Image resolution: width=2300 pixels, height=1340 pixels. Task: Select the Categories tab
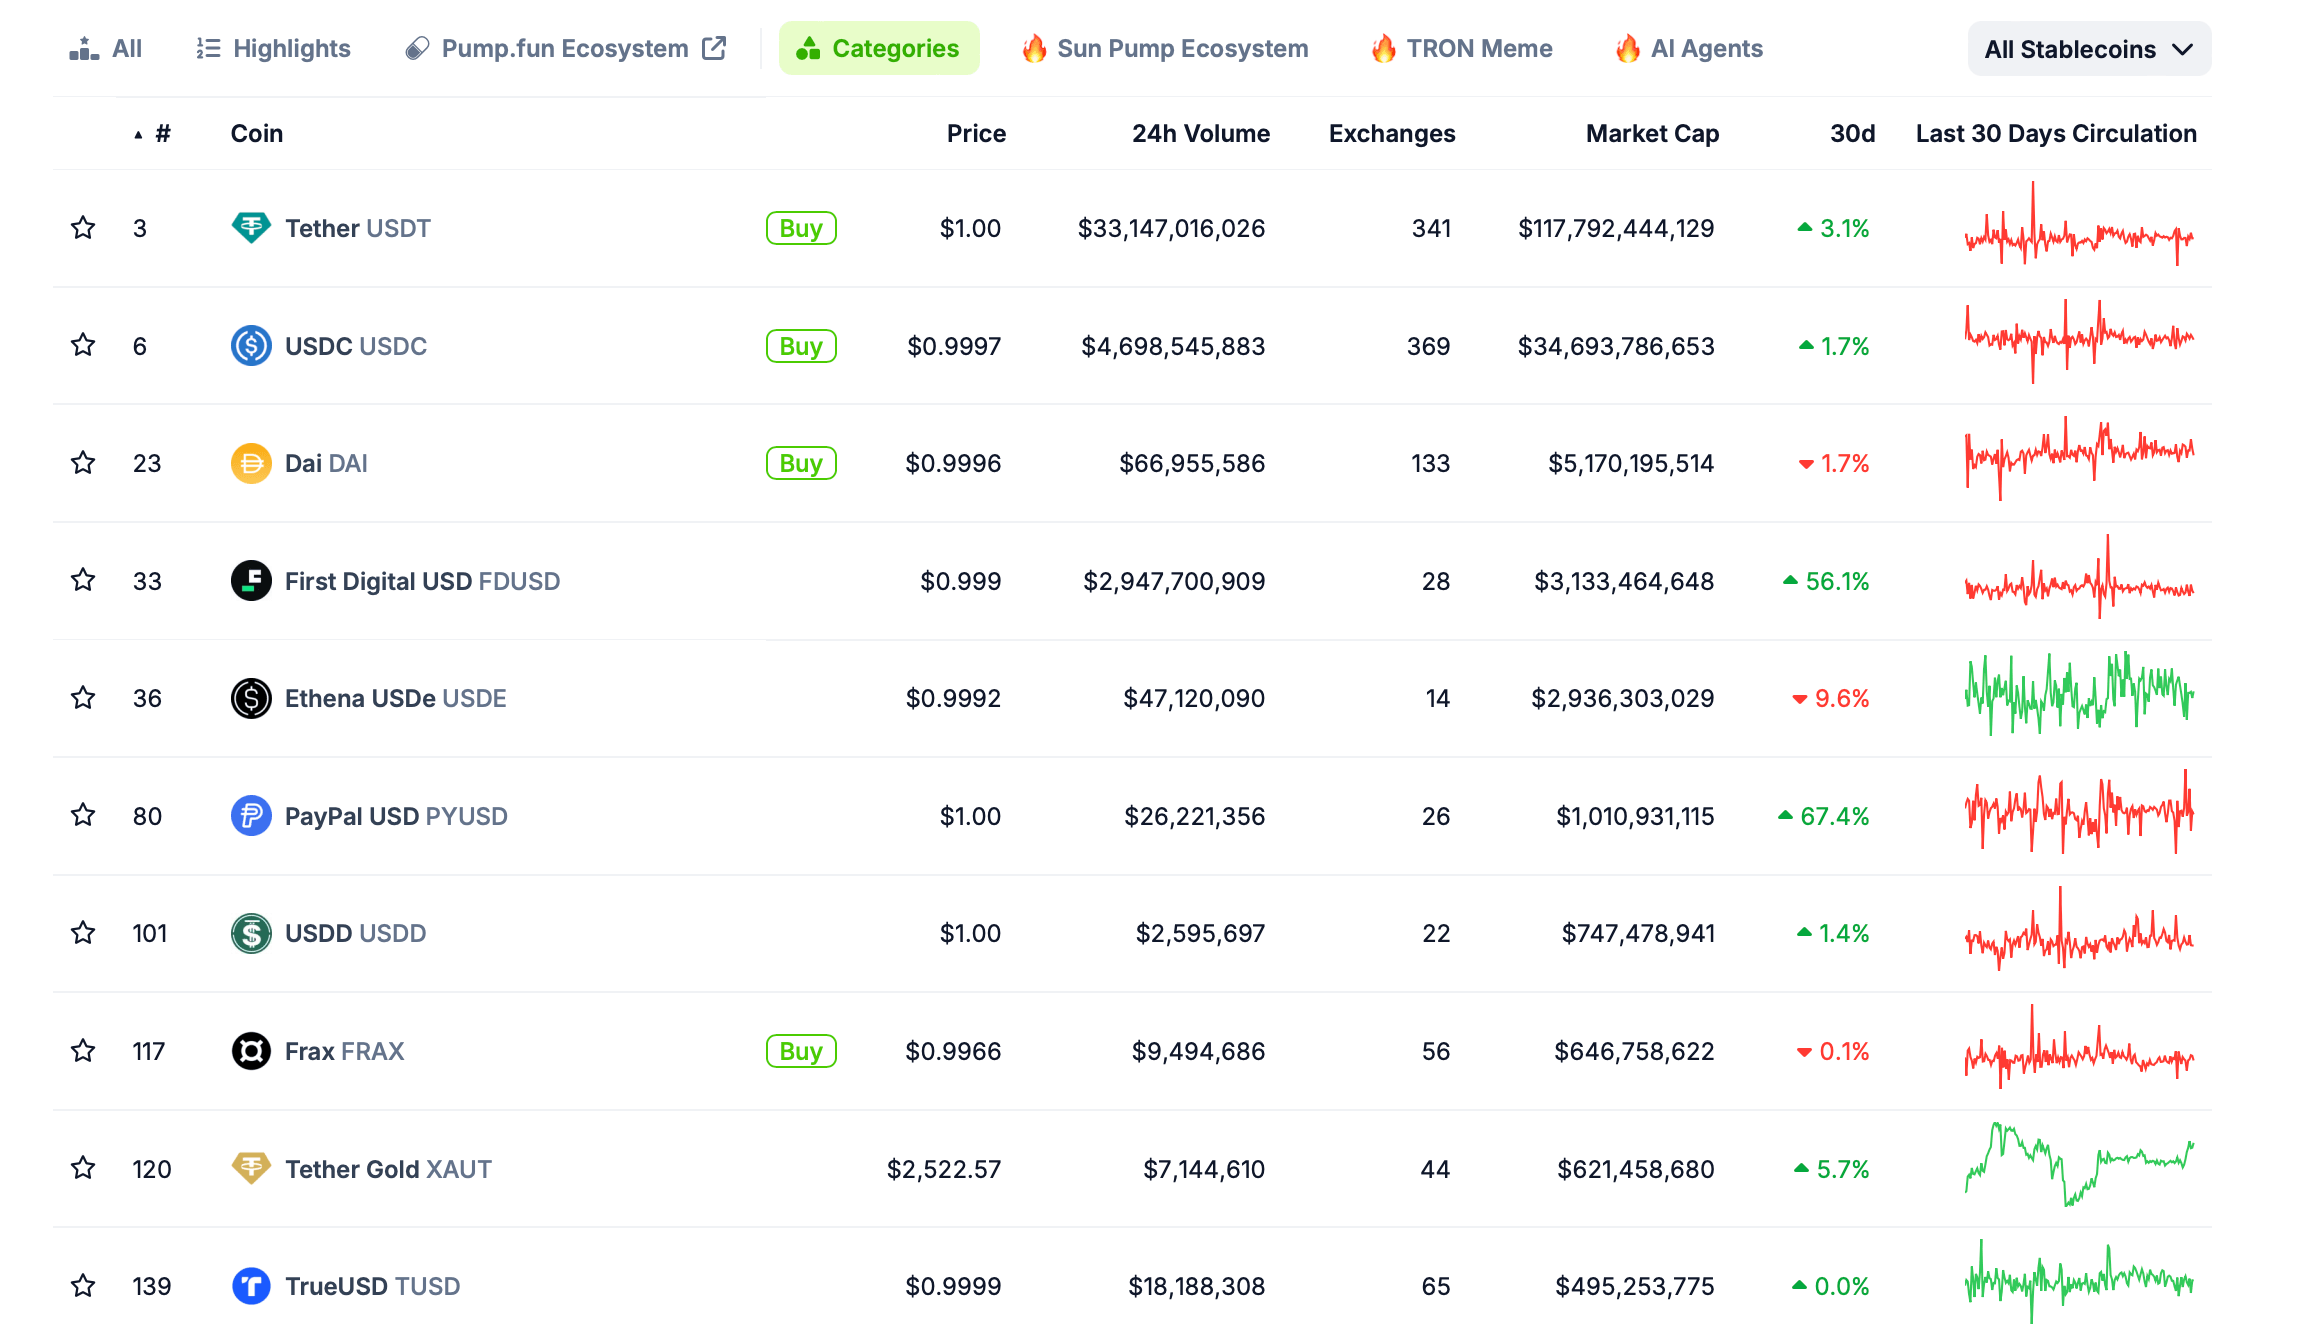[x=879, y=48]
